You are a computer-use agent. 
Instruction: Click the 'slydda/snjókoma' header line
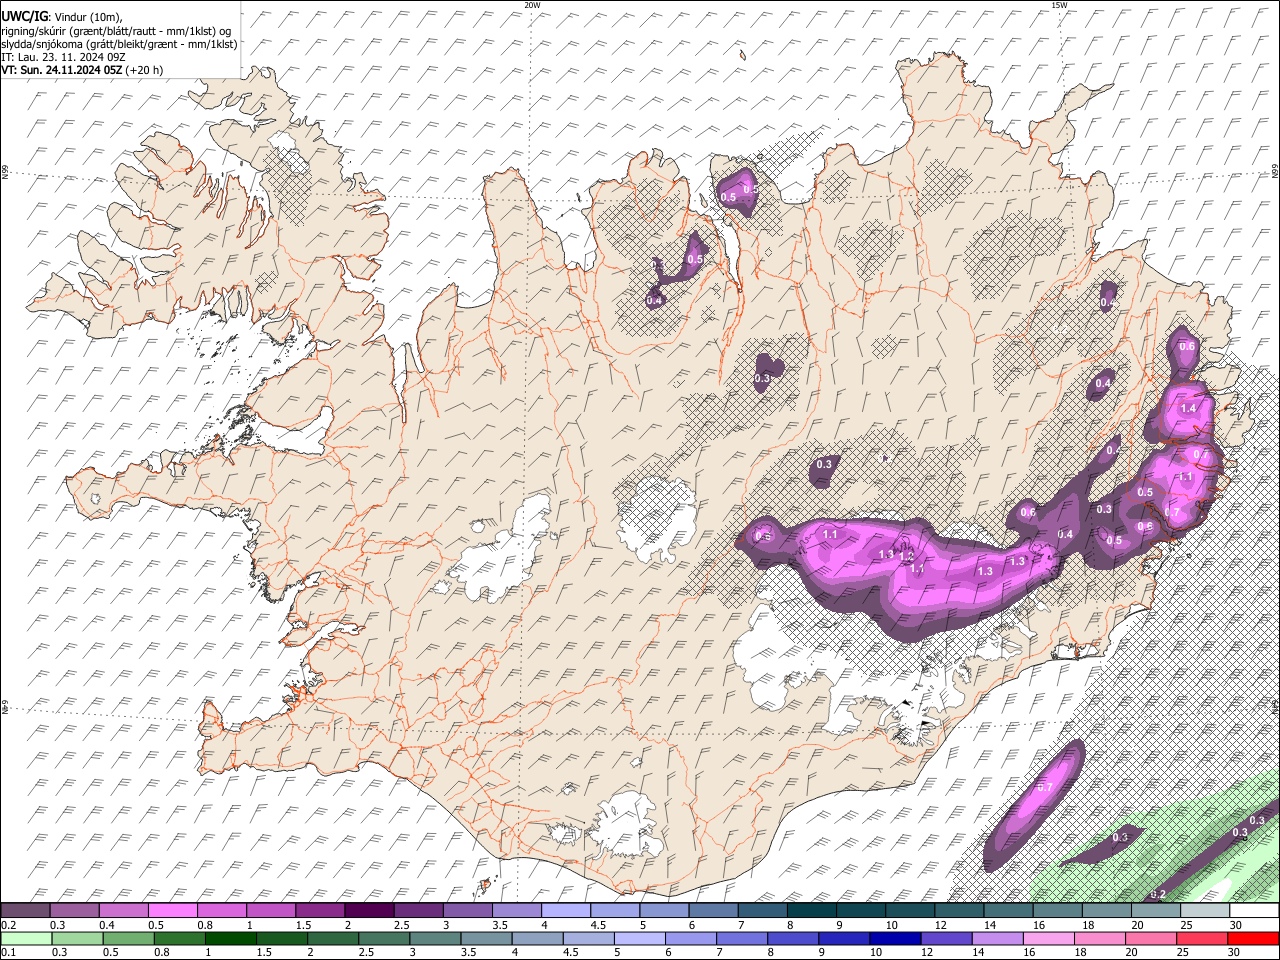pos(119,44)
